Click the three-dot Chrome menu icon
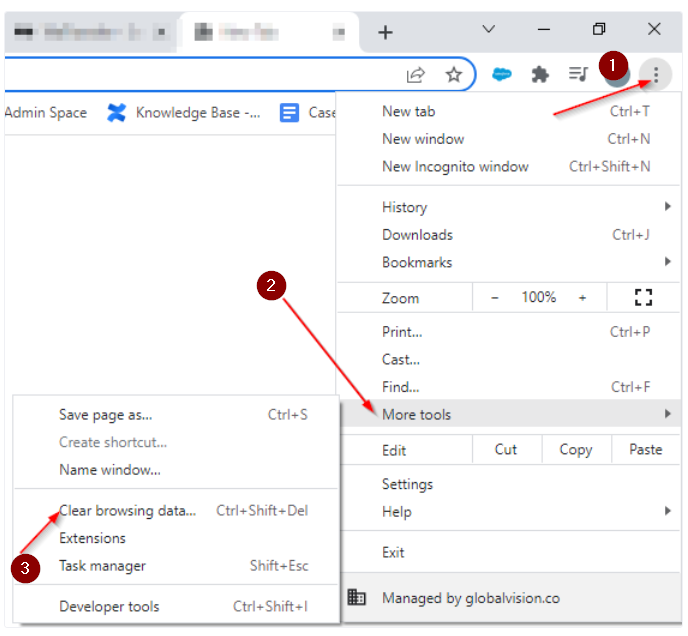 [x=656, y=73]
